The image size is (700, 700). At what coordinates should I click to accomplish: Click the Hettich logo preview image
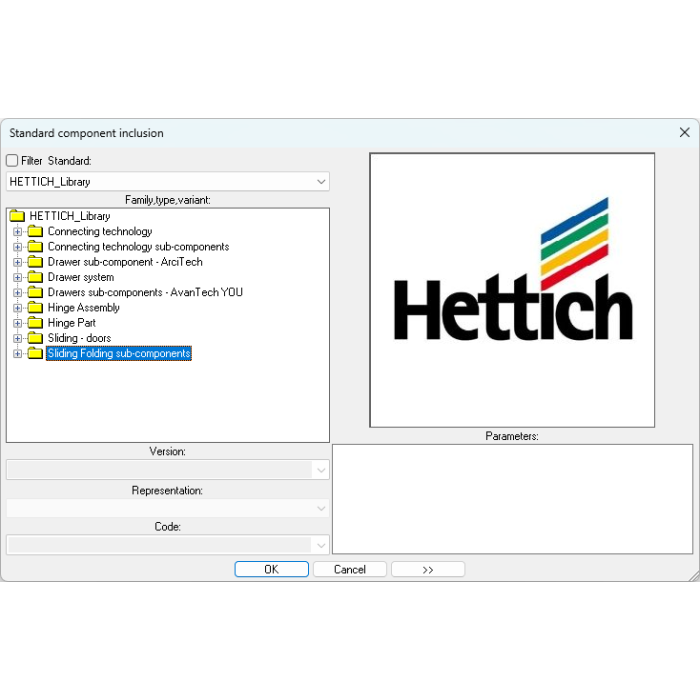(512, 290)
